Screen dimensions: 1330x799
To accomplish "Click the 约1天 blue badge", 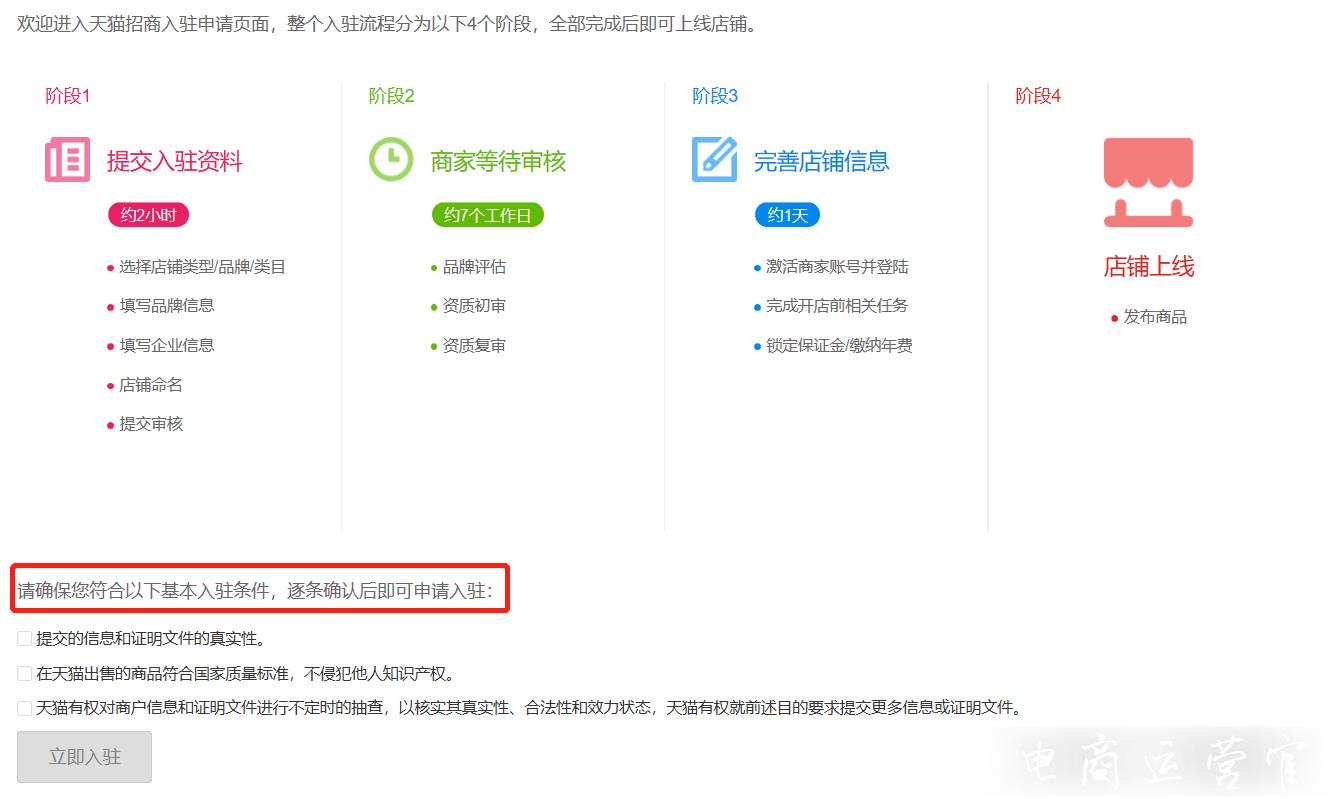I will [787, 215].
